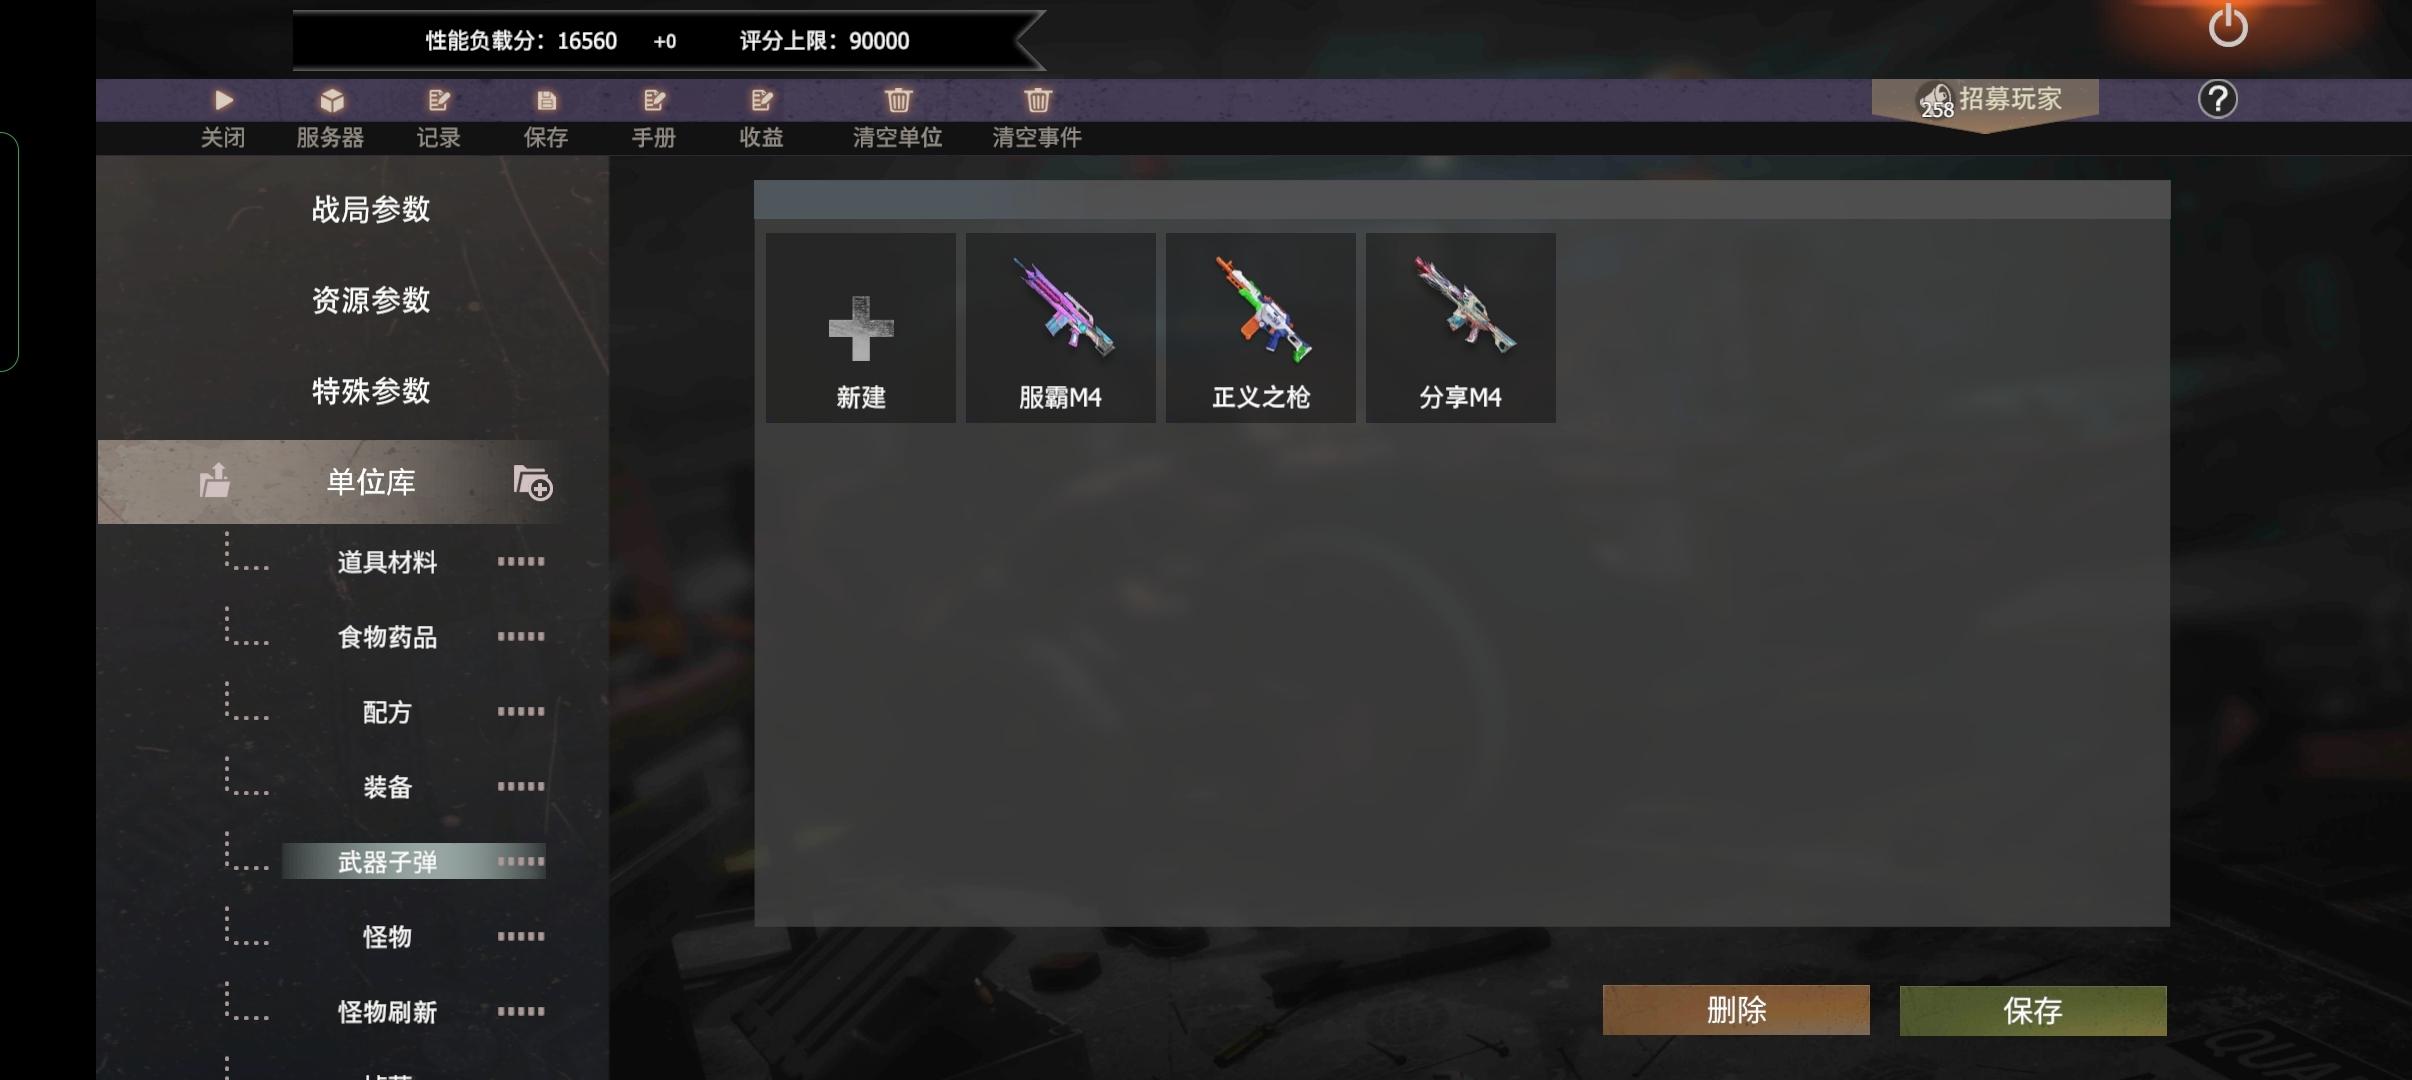Select the 战局参数 menu item
Viewport: 2412px width, 1080px height.
(371, 209)
